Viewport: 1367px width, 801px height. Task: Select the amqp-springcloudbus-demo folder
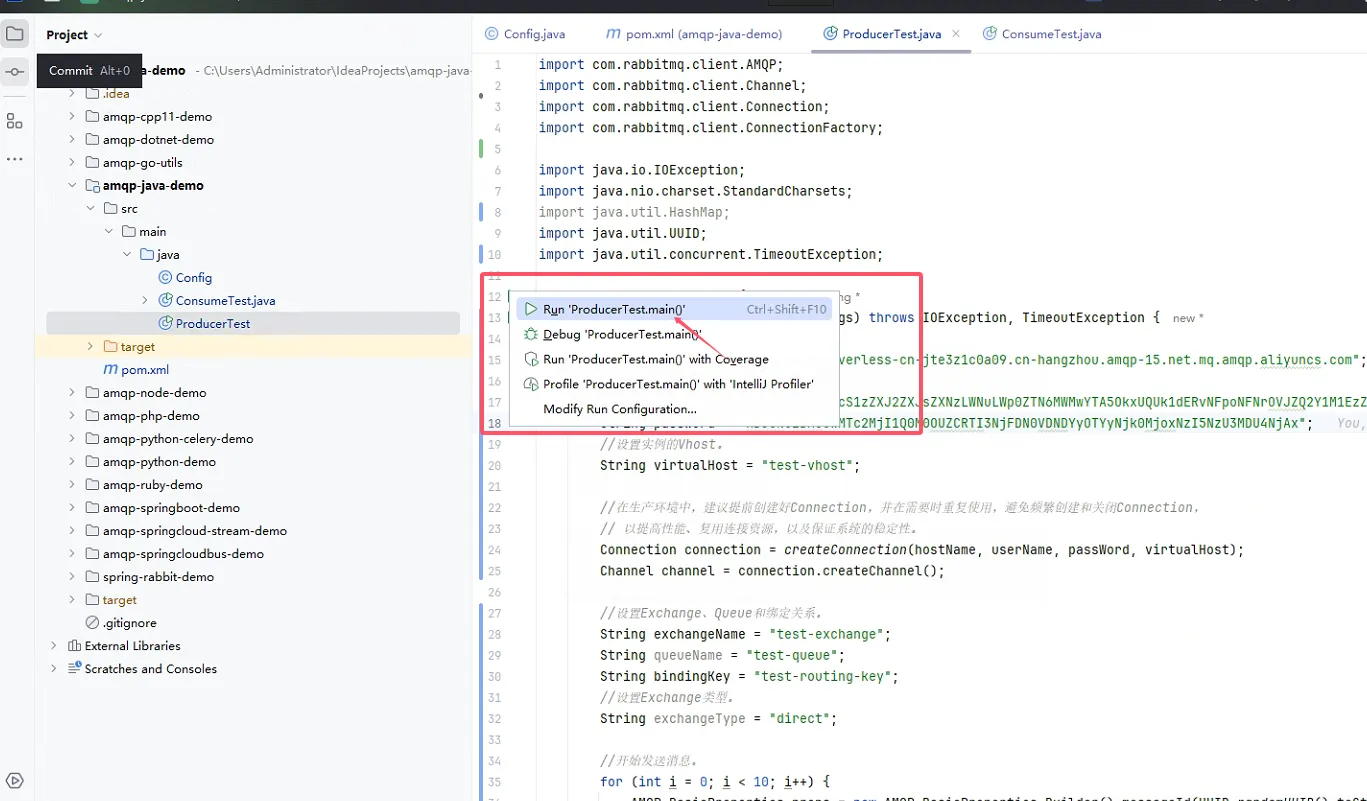click(183, 554)
